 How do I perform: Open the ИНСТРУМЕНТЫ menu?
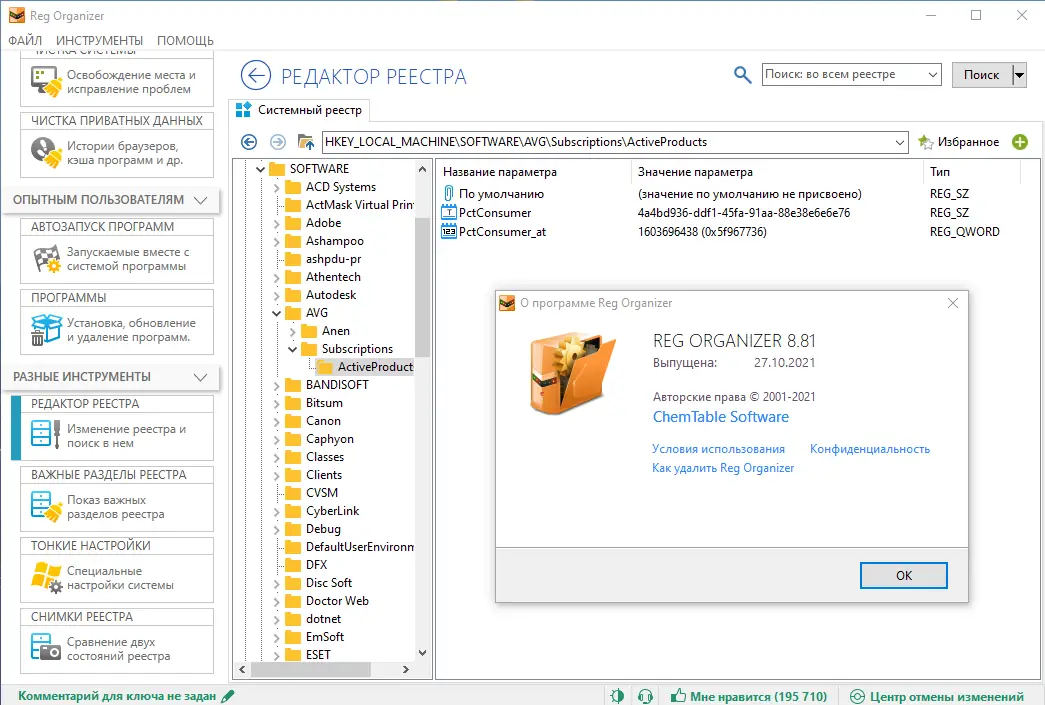tap(99, 41)
